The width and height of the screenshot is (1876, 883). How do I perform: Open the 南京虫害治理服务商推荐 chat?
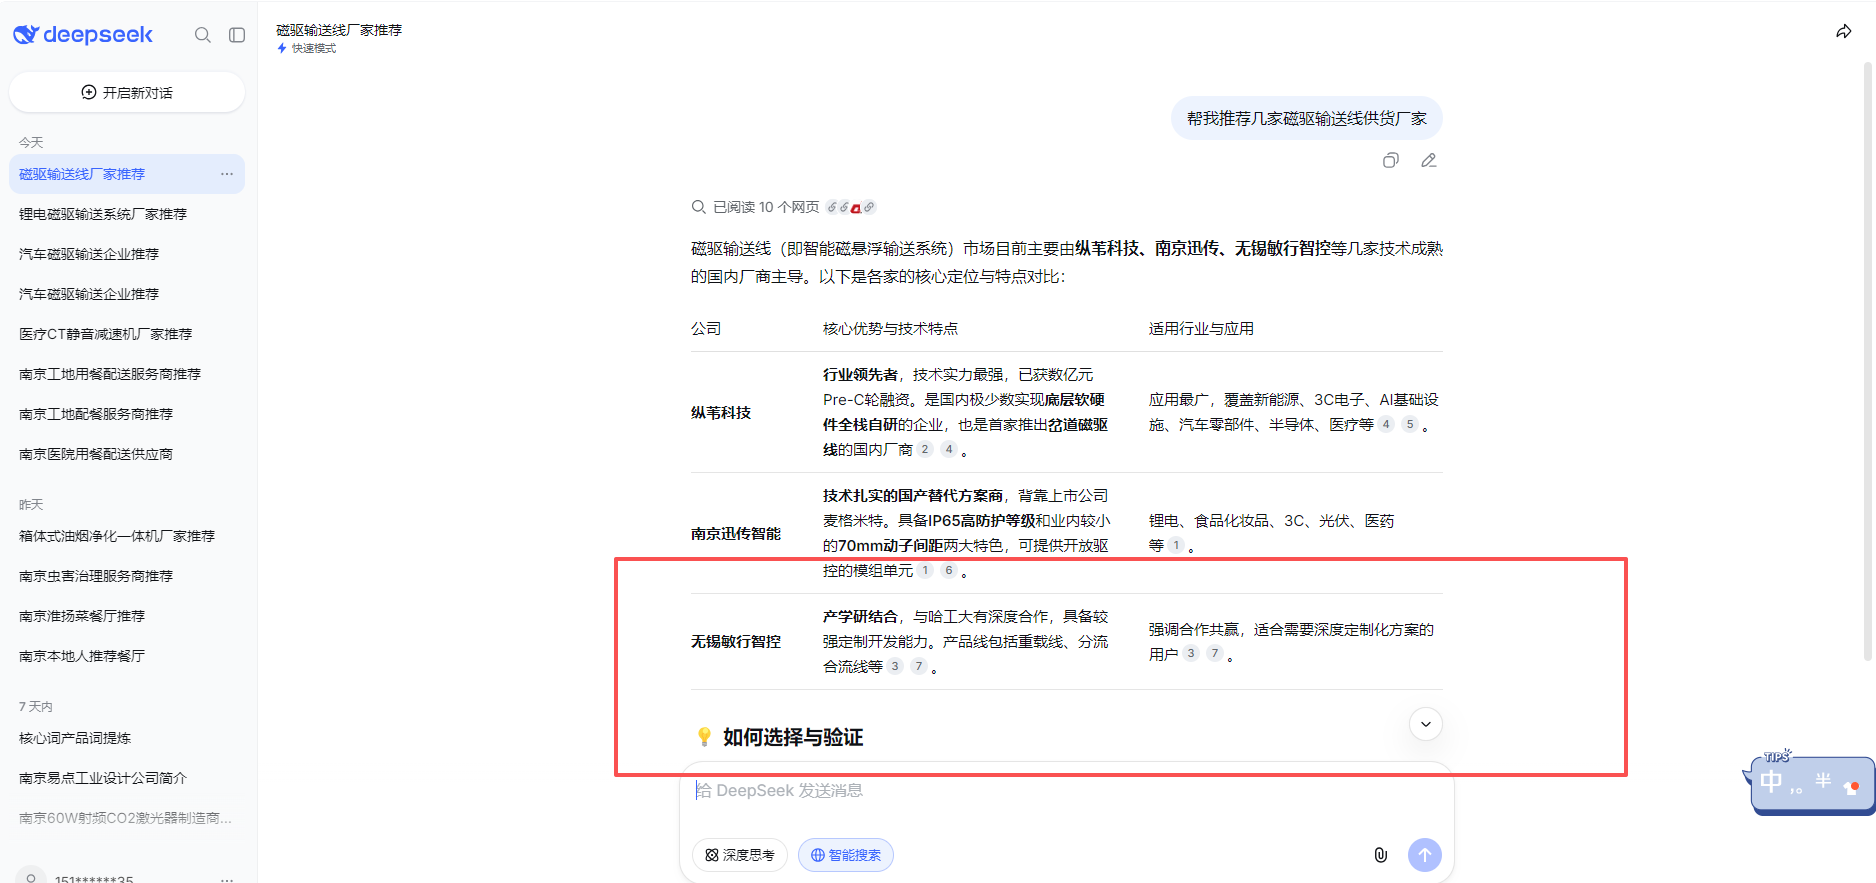coord(127,576)
